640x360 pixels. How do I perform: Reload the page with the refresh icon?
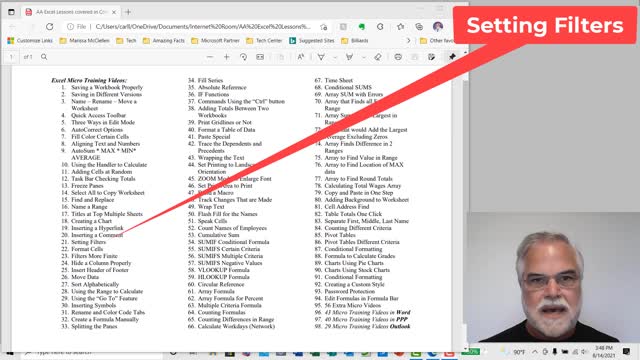[x=49, y=27]
